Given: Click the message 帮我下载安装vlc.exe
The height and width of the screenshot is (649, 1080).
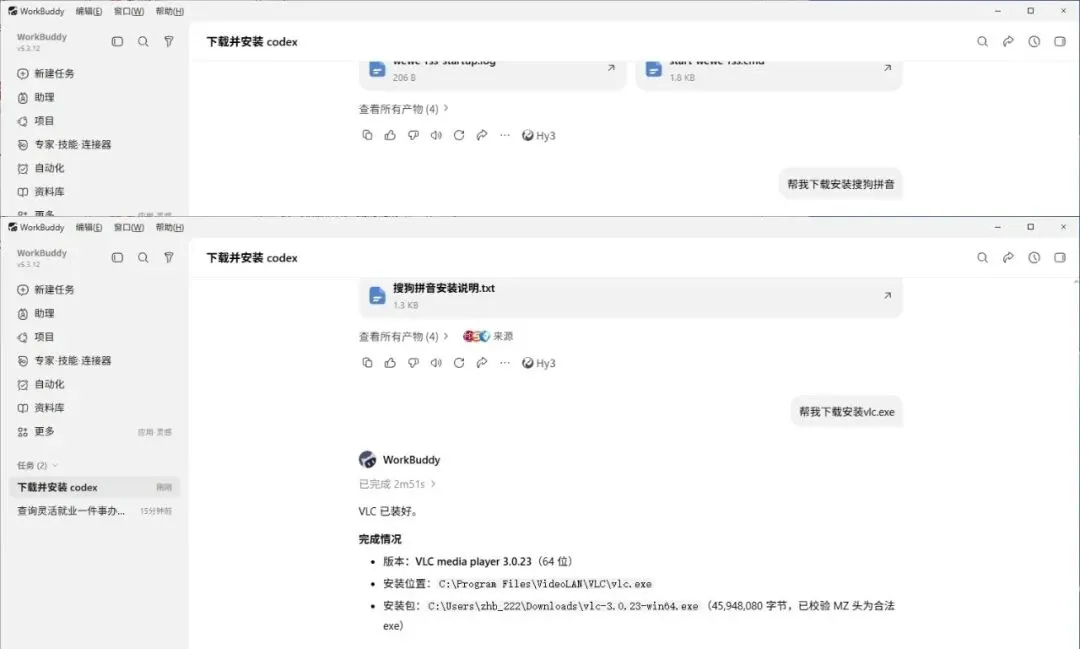Looking at the screenshot, I should tap(847, 411).
